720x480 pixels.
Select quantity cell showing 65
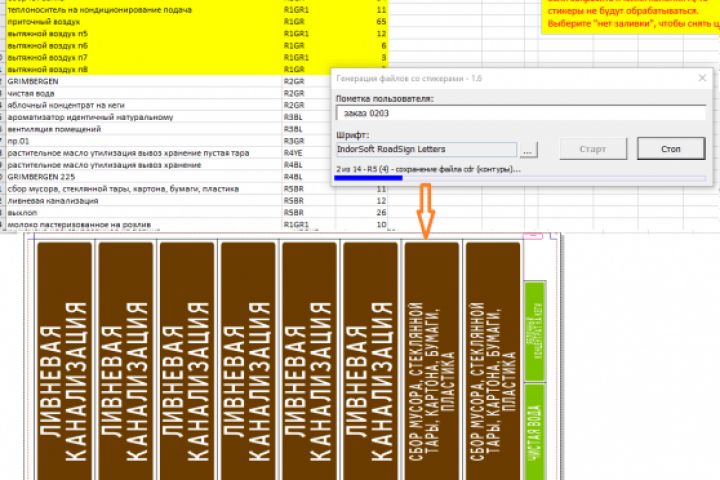click(x=362, y=22)
